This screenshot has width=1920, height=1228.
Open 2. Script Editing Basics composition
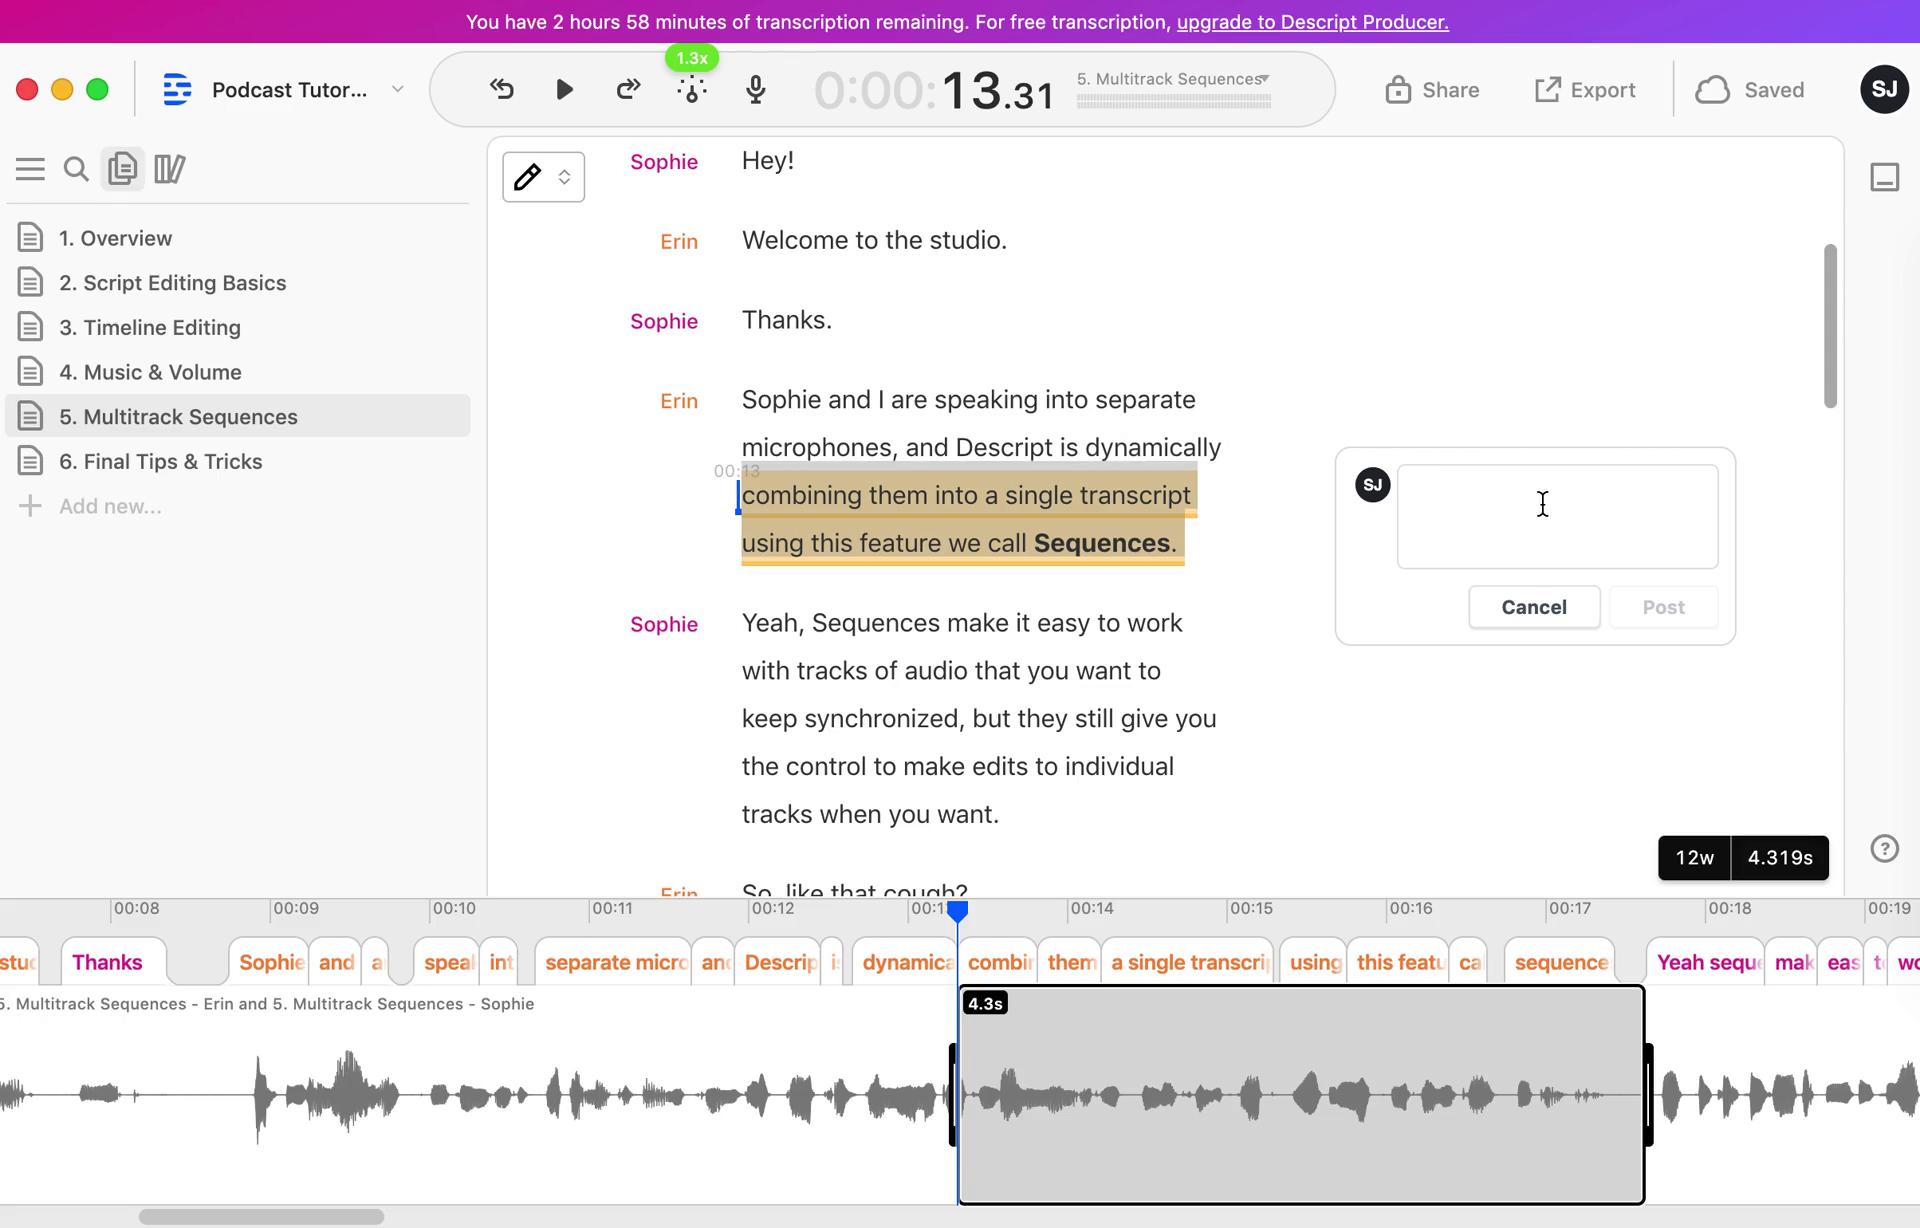pyautogui.click(x=238, y=283)
